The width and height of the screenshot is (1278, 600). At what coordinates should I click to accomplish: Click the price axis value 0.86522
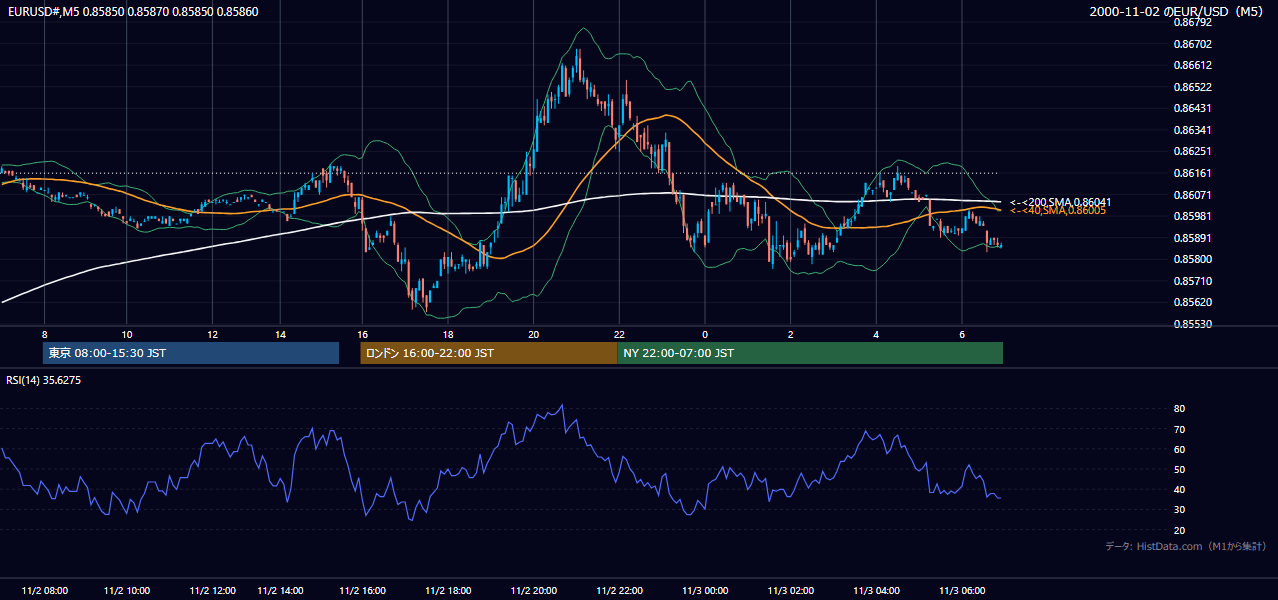[1192, 87]
